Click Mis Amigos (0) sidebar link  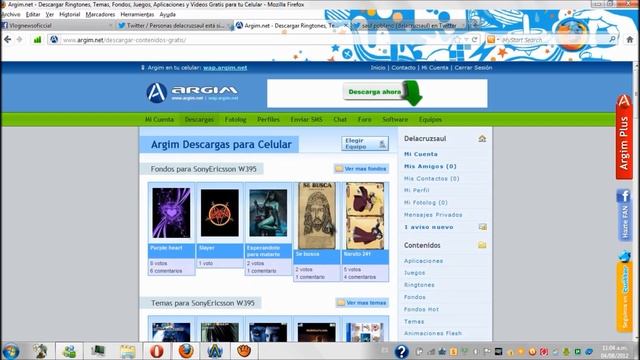(x=430, y=166)
